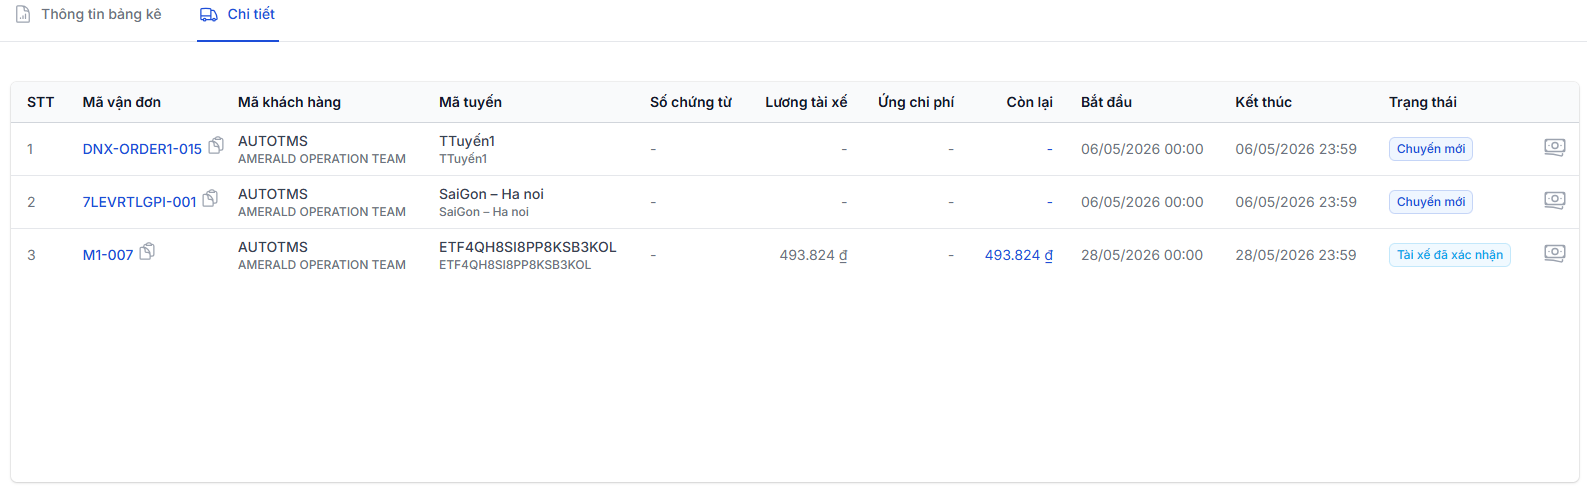Click the Bắt đầu column header

coord(1106,102)
